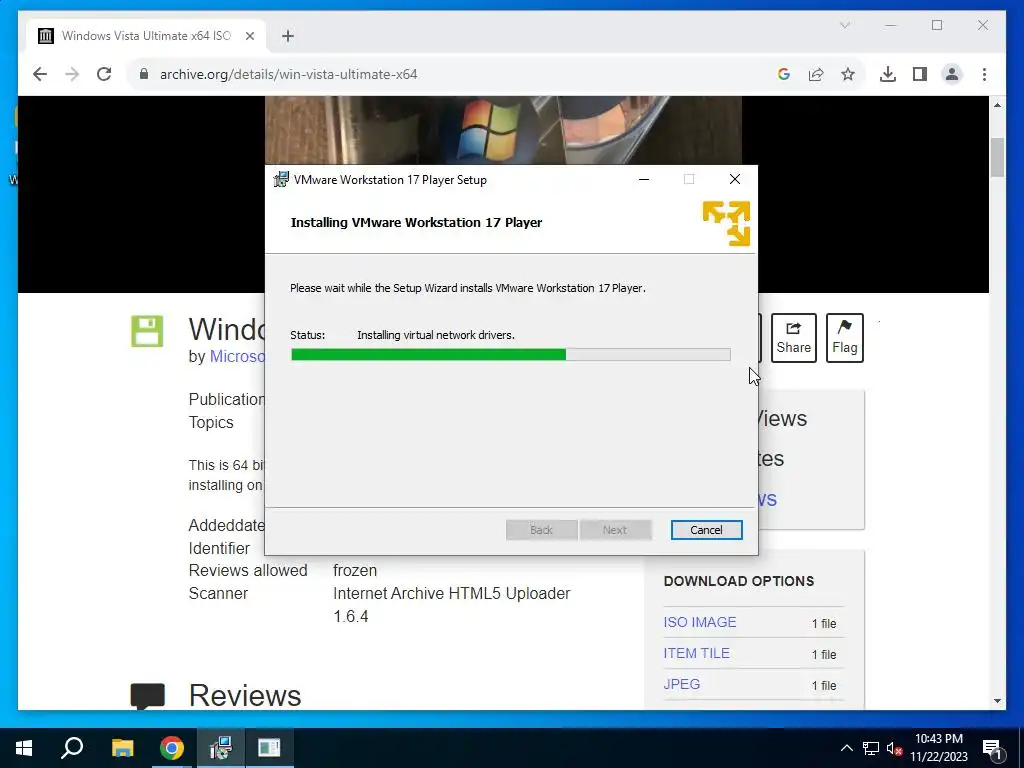Bookmark this tab with the star icon
The width and height of the screenshot is (1024, 768).
[848, 74]
